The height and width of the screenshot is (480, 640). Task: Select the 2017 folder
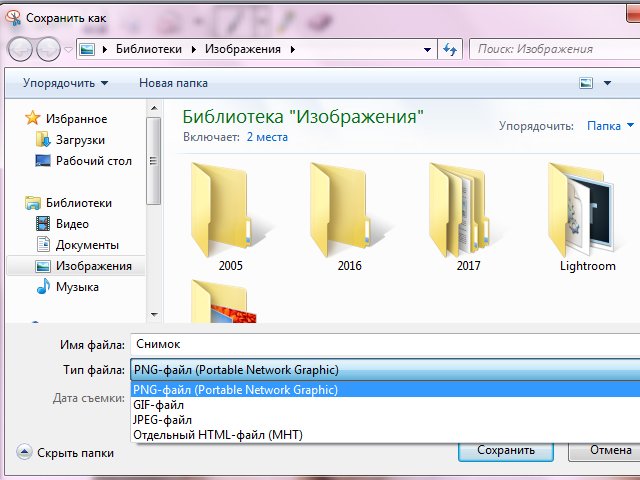(468, 217)
